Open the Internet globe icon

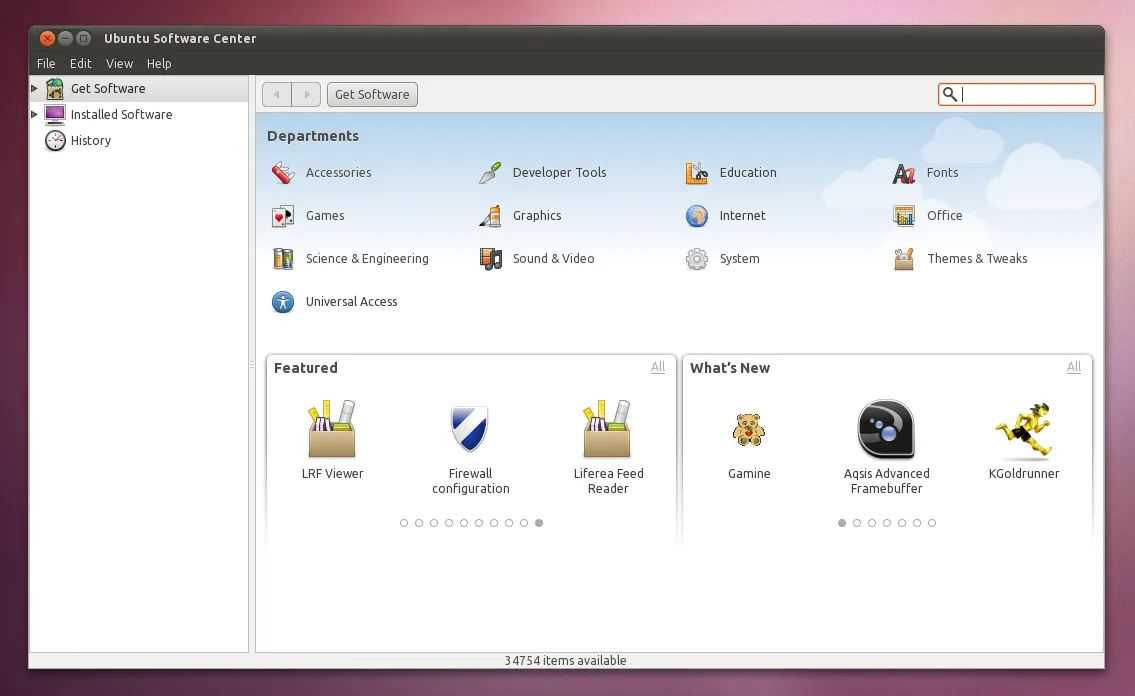click(697, 216)
